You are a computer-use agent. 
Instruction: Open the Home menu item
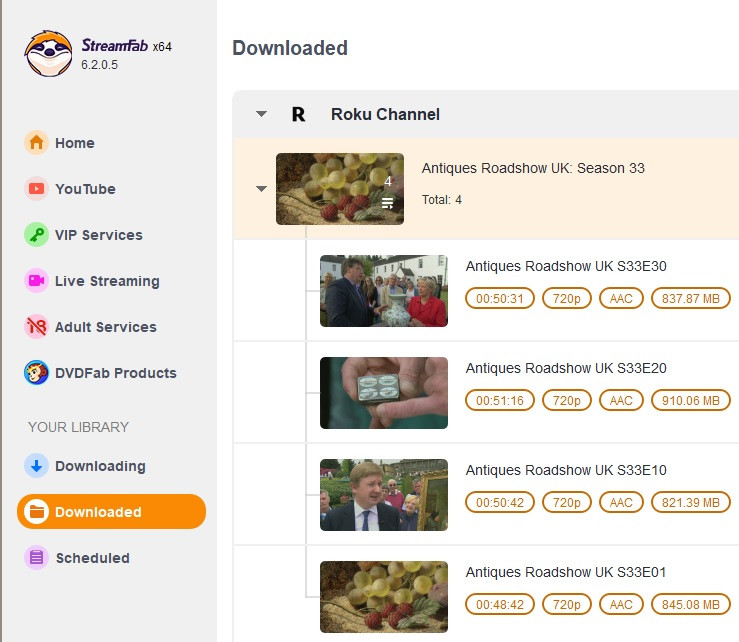(74, 143)
